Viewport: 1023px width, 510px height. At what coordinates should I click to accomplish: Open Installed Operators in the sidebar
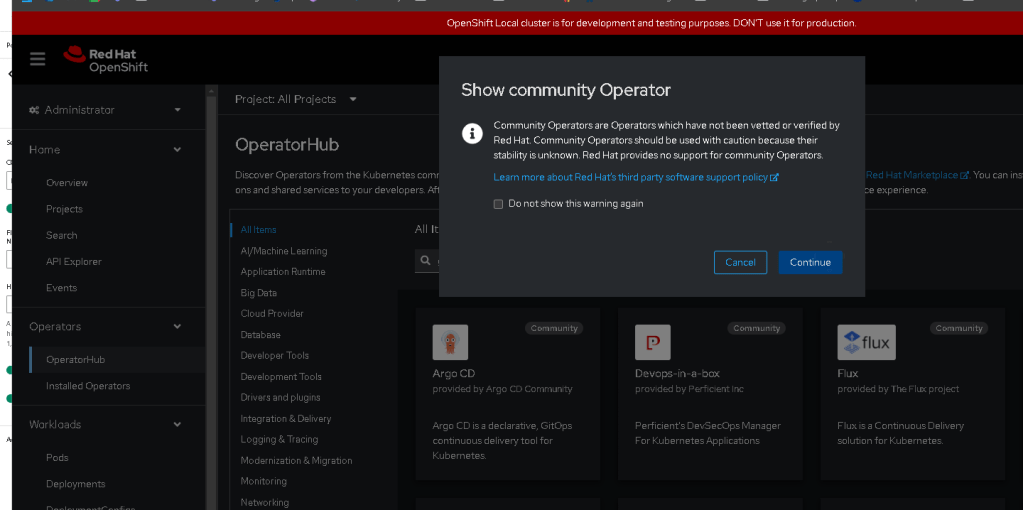tap(88, 385)
